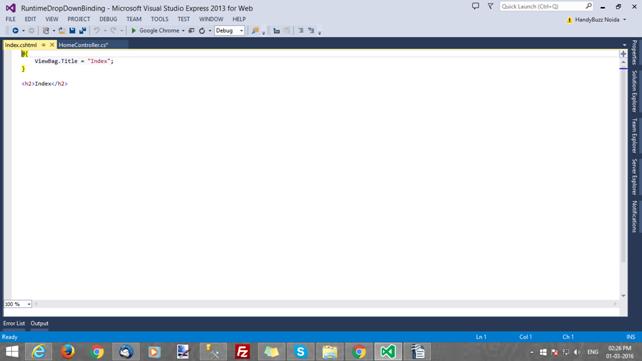Open toolbar overflow options arrow

319,33
